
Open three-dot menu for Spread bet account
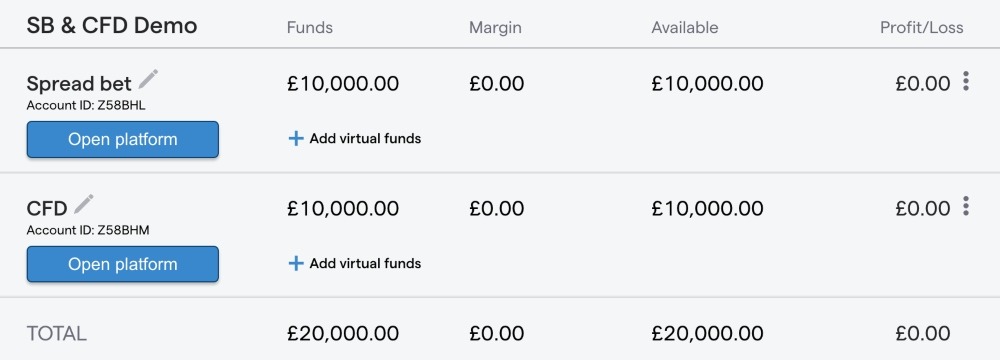(x=966, y=81)
